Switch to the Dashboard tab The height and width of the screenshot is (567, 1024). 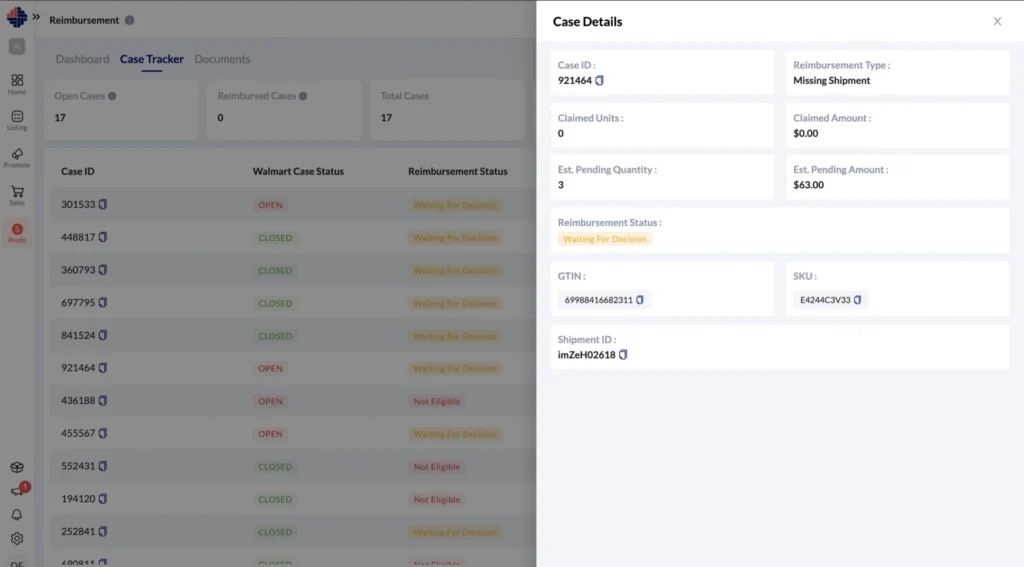(82, 59)
